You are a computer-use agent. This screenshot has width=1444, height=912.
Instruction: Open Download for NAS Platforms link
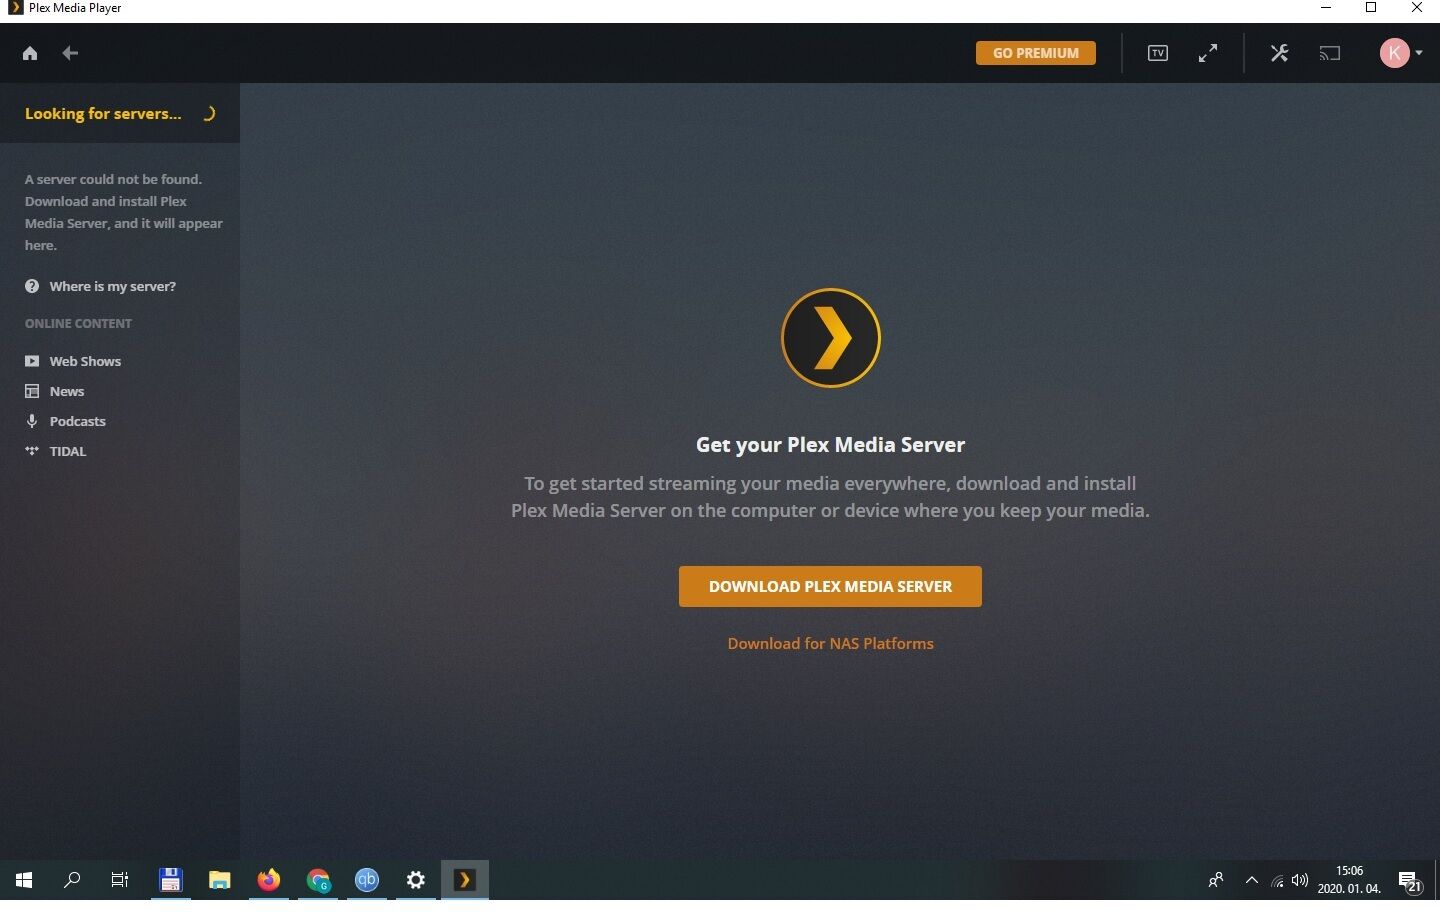[833, 645]
